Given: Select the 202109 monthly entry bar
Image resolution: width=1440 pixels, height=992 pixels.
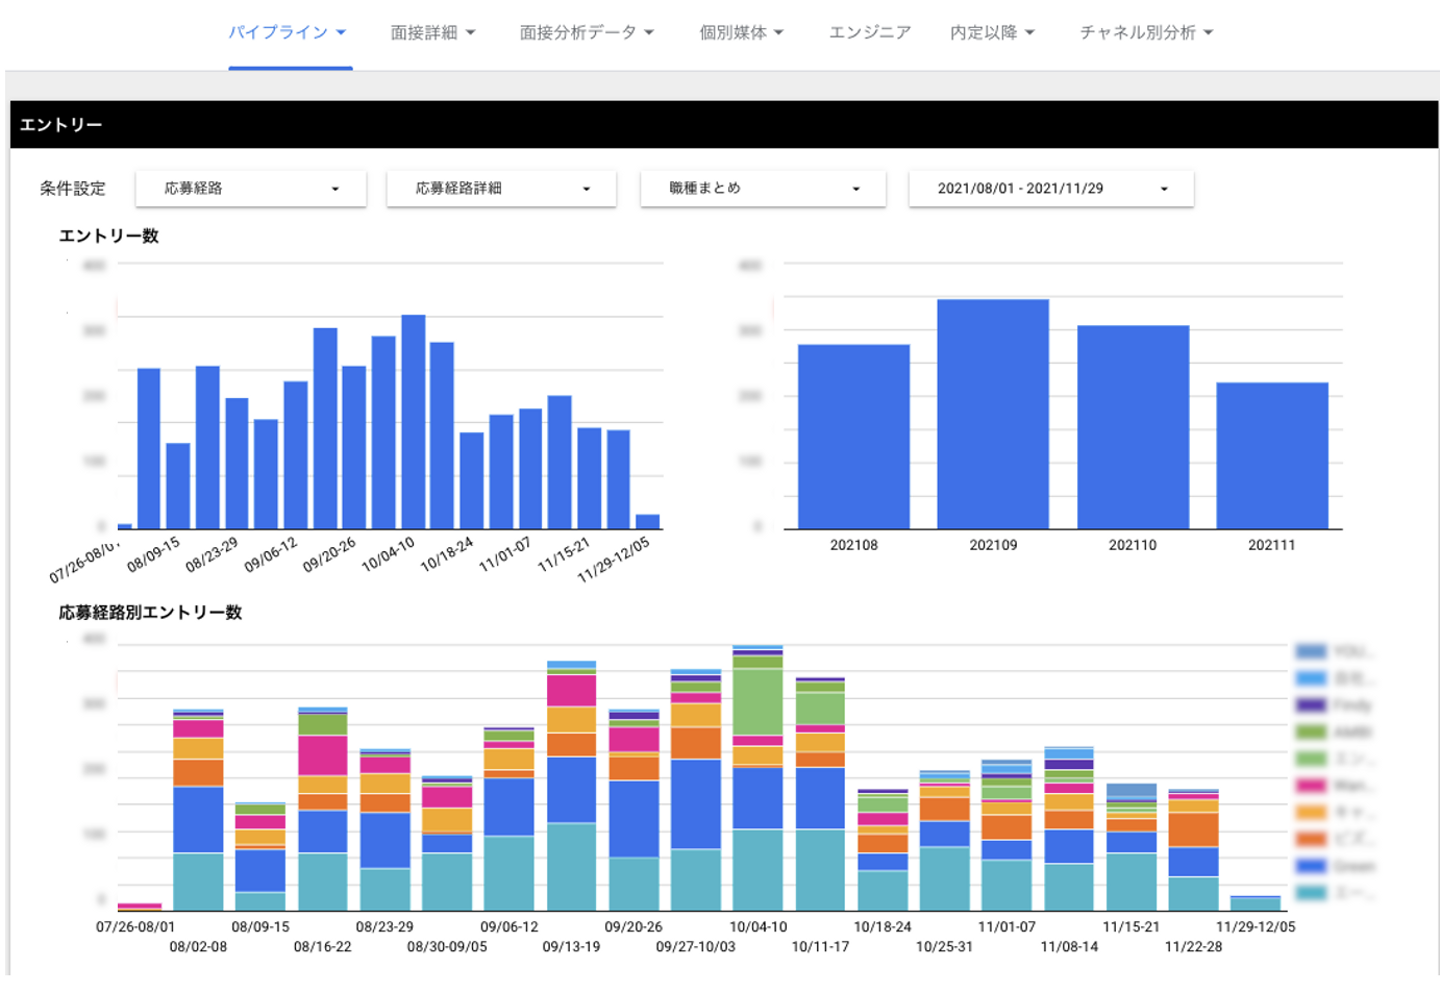Looking at the screenshot, I should click(x=993, y=414).
